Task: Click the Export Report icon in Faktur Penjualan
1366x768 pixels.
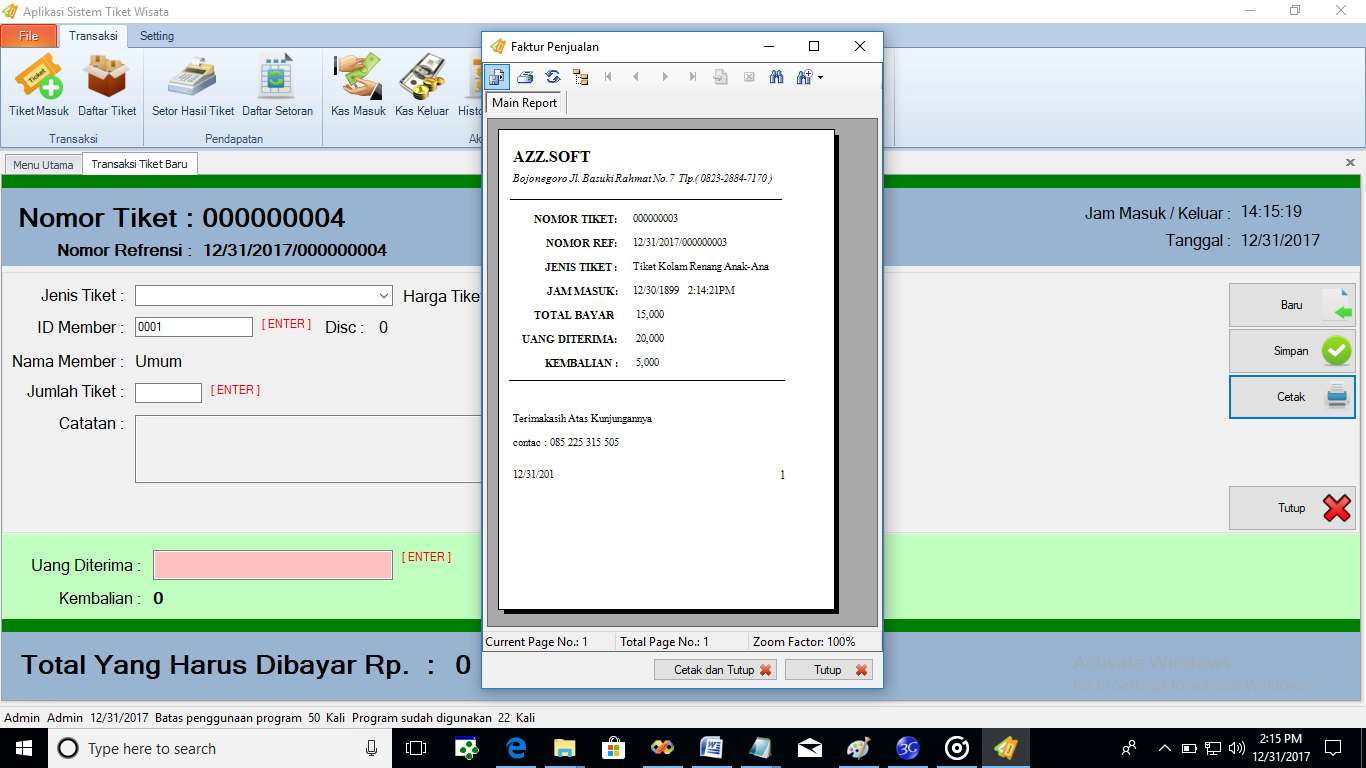Action: [x=497, y=77]
